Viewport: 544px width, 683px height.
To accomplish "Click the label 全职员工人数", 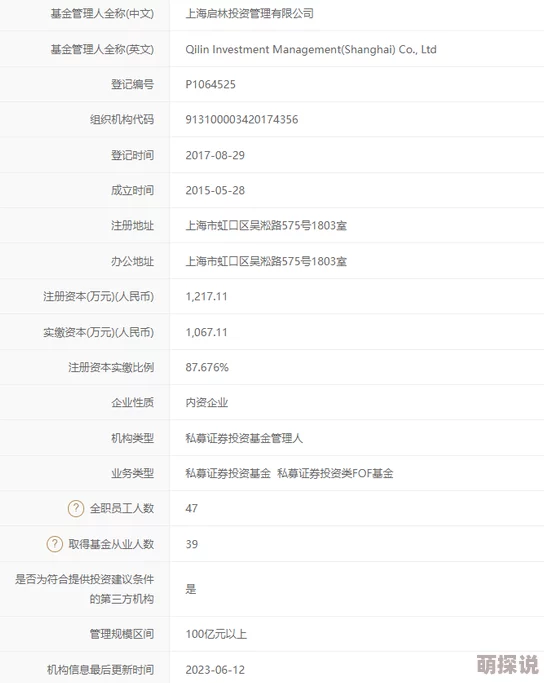I will click(x=122, y=509).
